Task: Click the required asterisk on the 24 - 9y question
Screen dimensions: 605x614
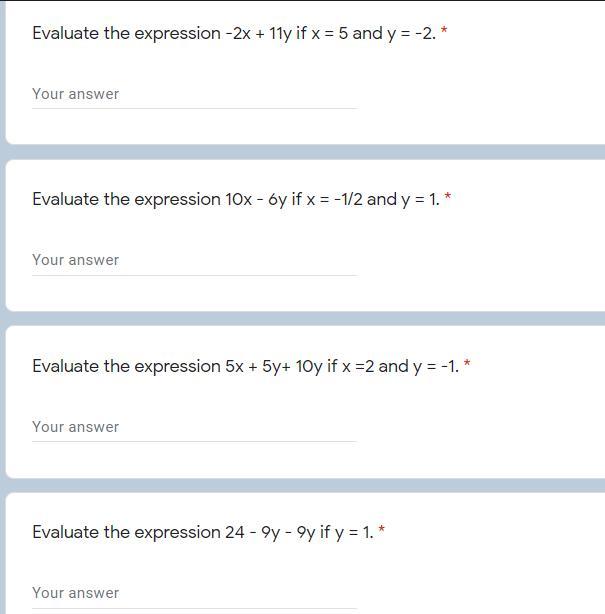Action: click(x=381, y=529)
